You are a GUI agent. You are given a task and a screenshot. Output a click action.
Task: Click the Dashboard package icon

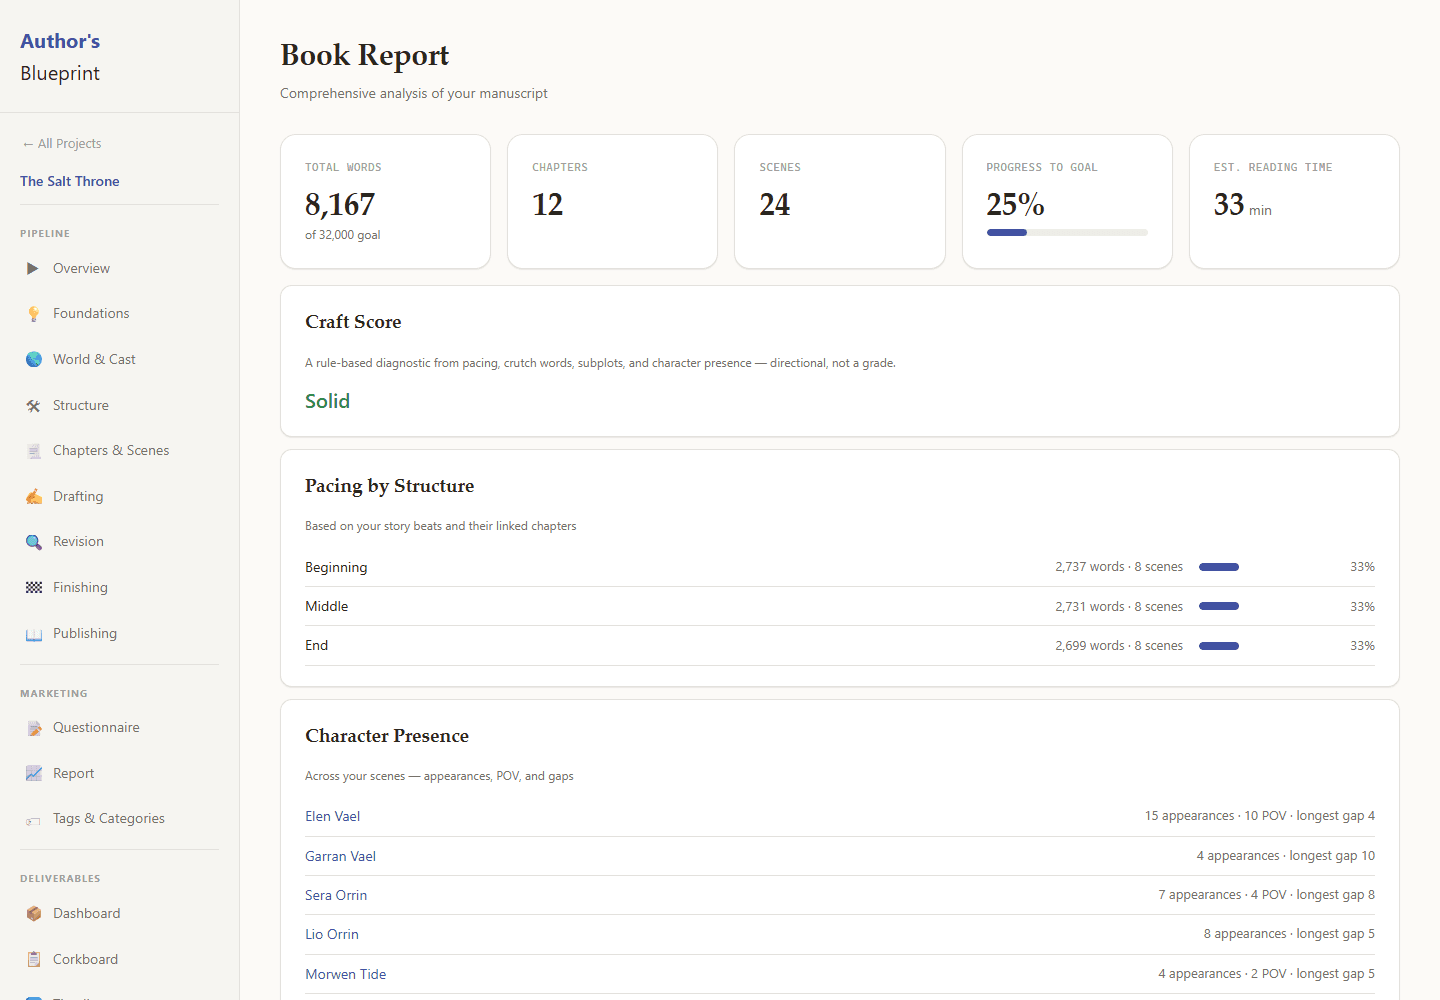[33, 913]
